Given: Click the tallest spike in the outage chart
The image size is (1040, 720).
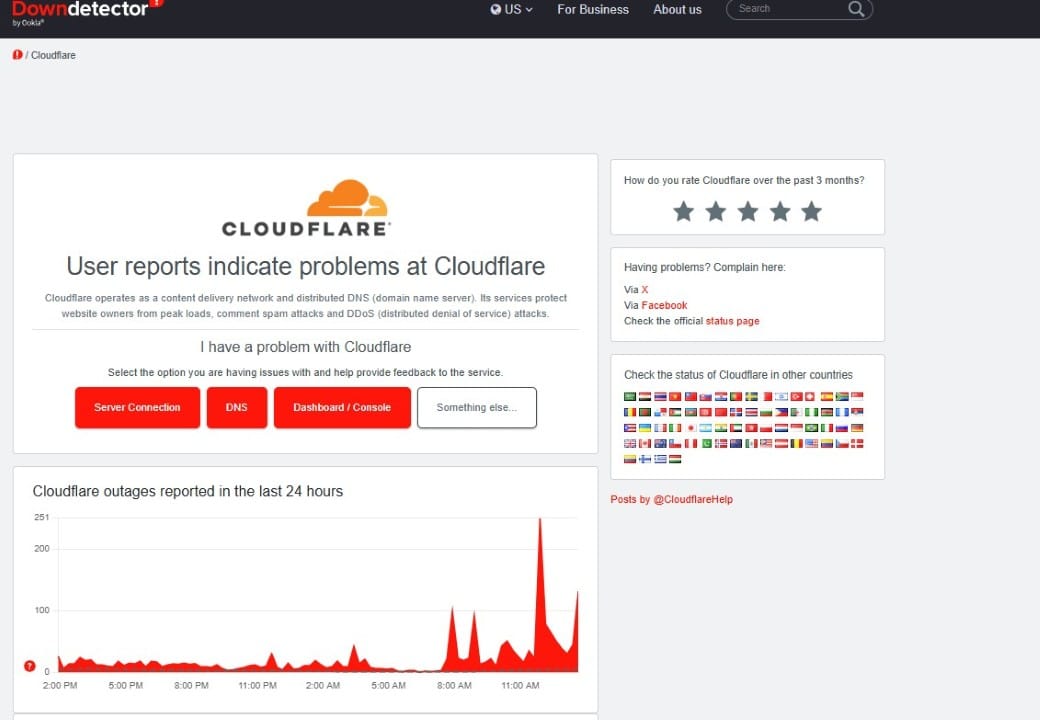Looking at the screenshot, I should point(540,597).
